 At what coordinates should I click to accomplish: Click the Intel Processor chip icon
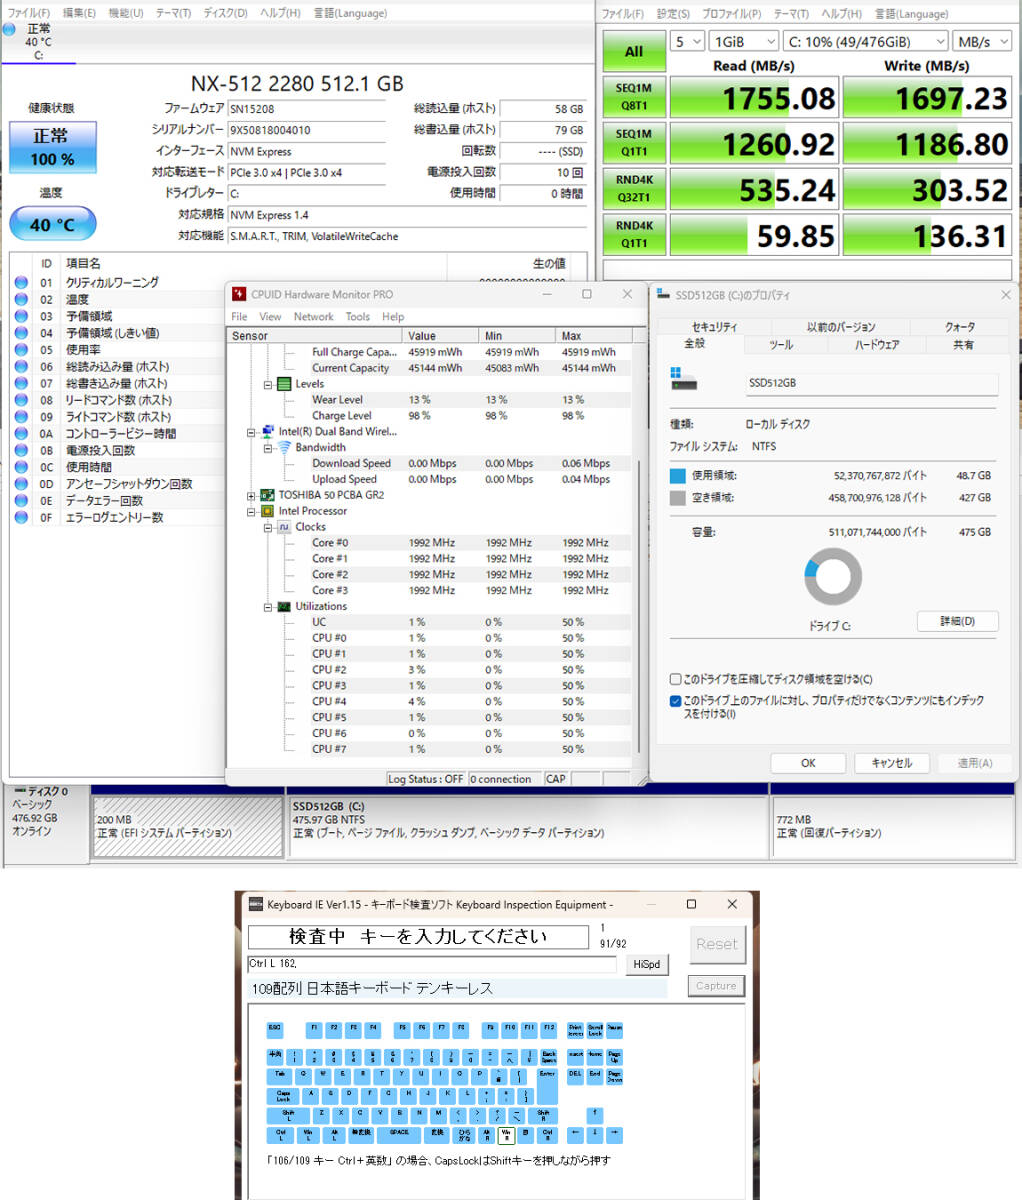[267, 511]
